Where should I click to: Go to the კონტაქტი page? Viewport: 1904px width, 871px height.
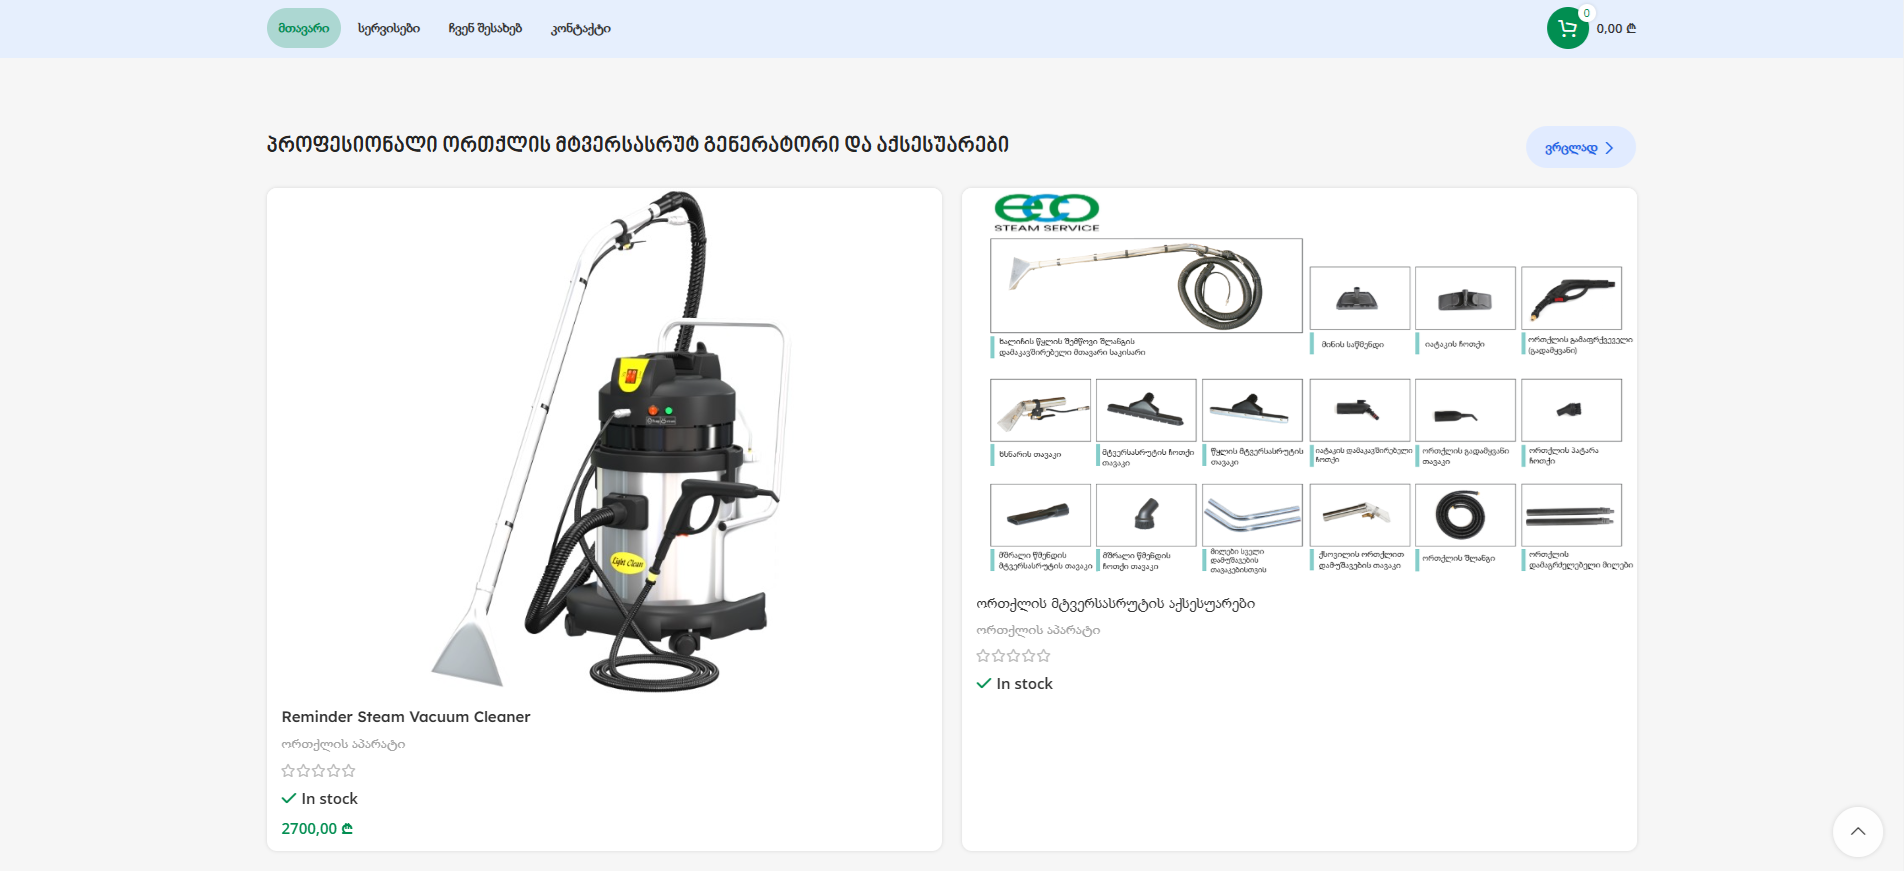click(580, 28)
